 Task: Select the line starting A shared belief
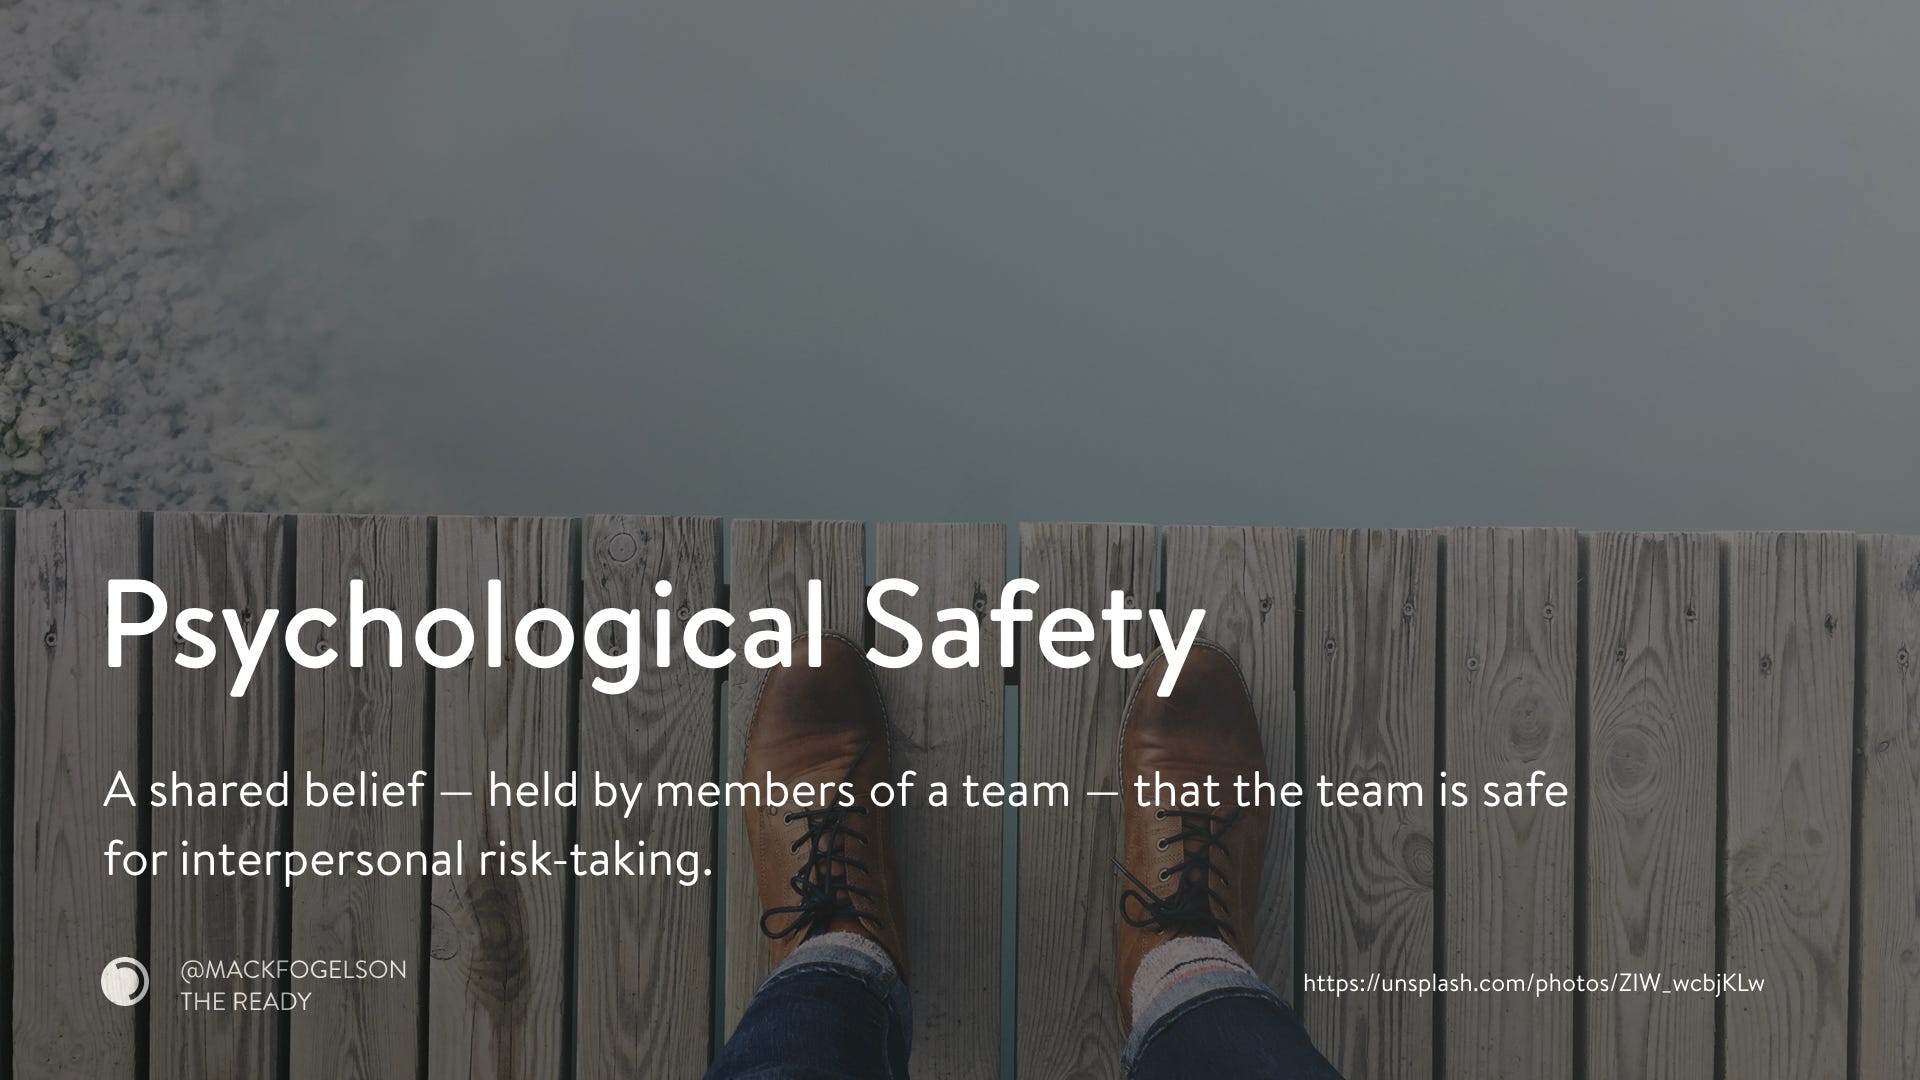click(836, 791)
